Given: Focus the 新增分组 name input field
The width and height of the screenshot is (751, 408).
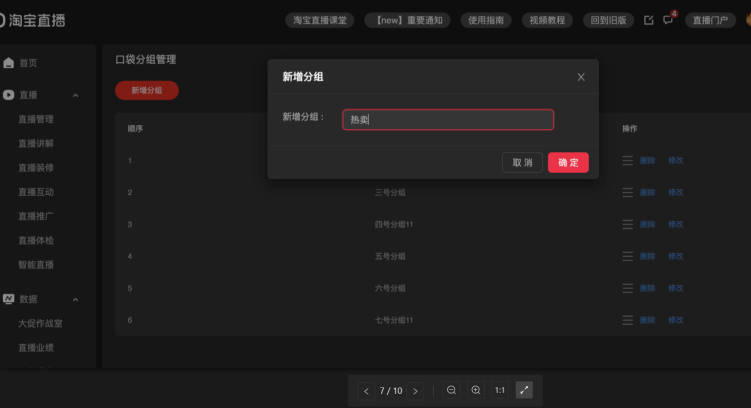Looking at the screenshot, I should 448,120.
